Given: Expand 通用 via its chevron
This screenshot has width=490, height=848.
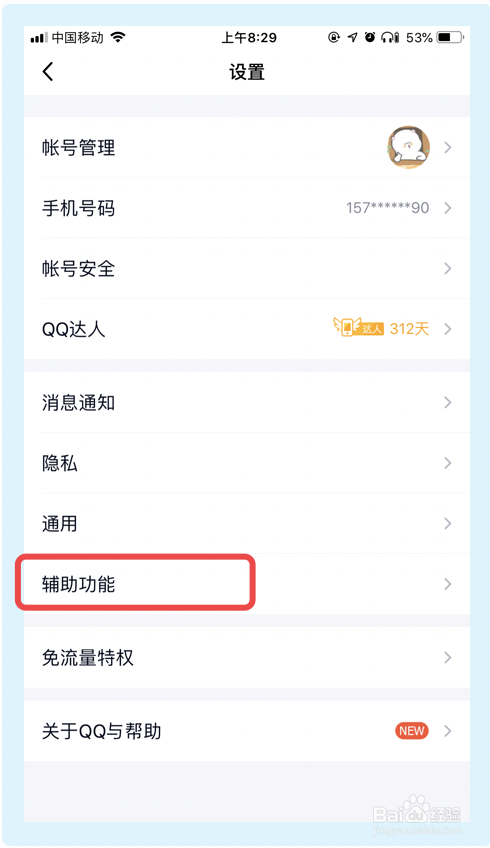Looking at the screenshot, I should [x=447, y=524].
